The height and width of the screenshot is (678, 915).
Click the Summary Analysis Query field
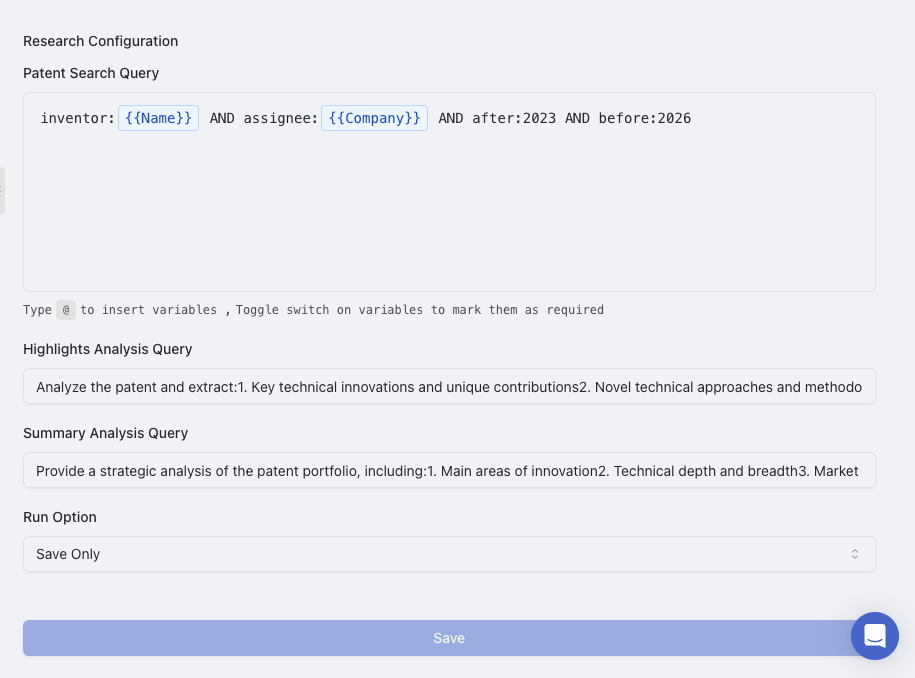(x=448, y=470)
